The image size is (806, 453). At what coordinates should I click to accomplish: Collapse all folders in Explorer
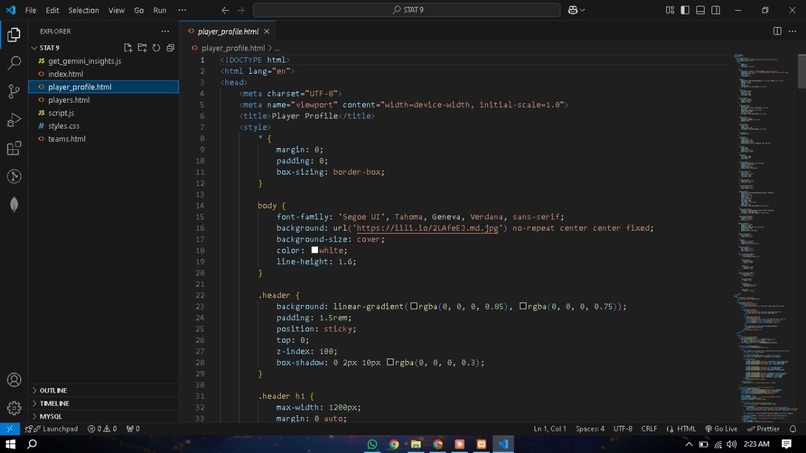(x=170, y=48)
